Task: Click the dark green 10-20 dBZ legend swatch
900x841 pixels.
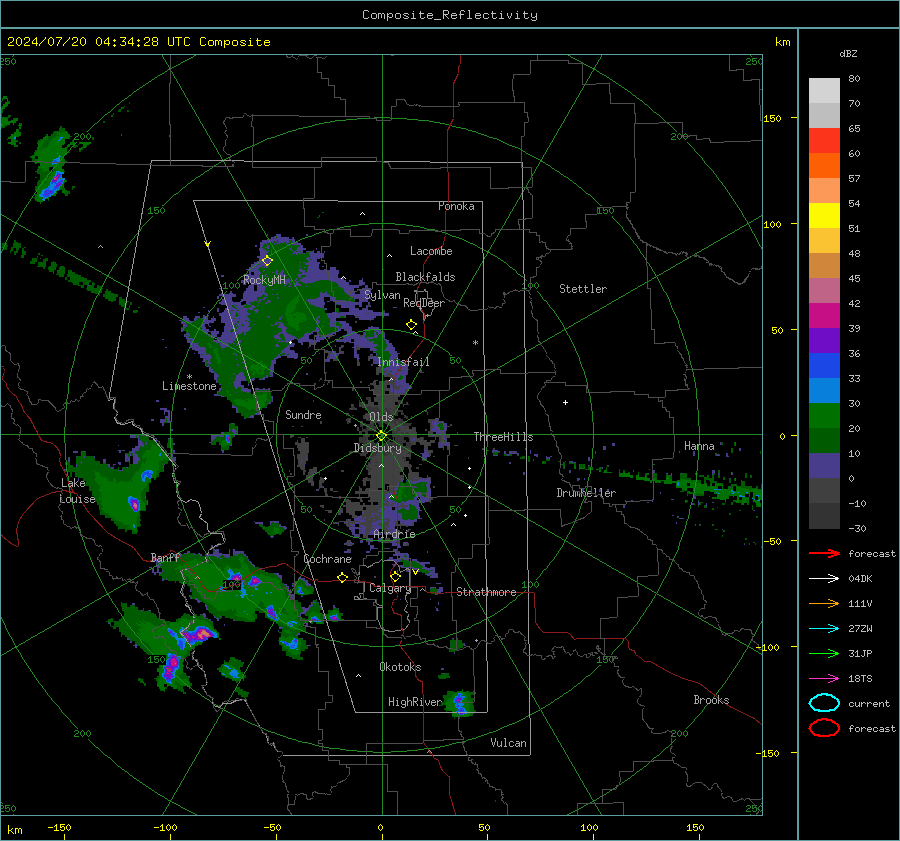Action: 824,441
